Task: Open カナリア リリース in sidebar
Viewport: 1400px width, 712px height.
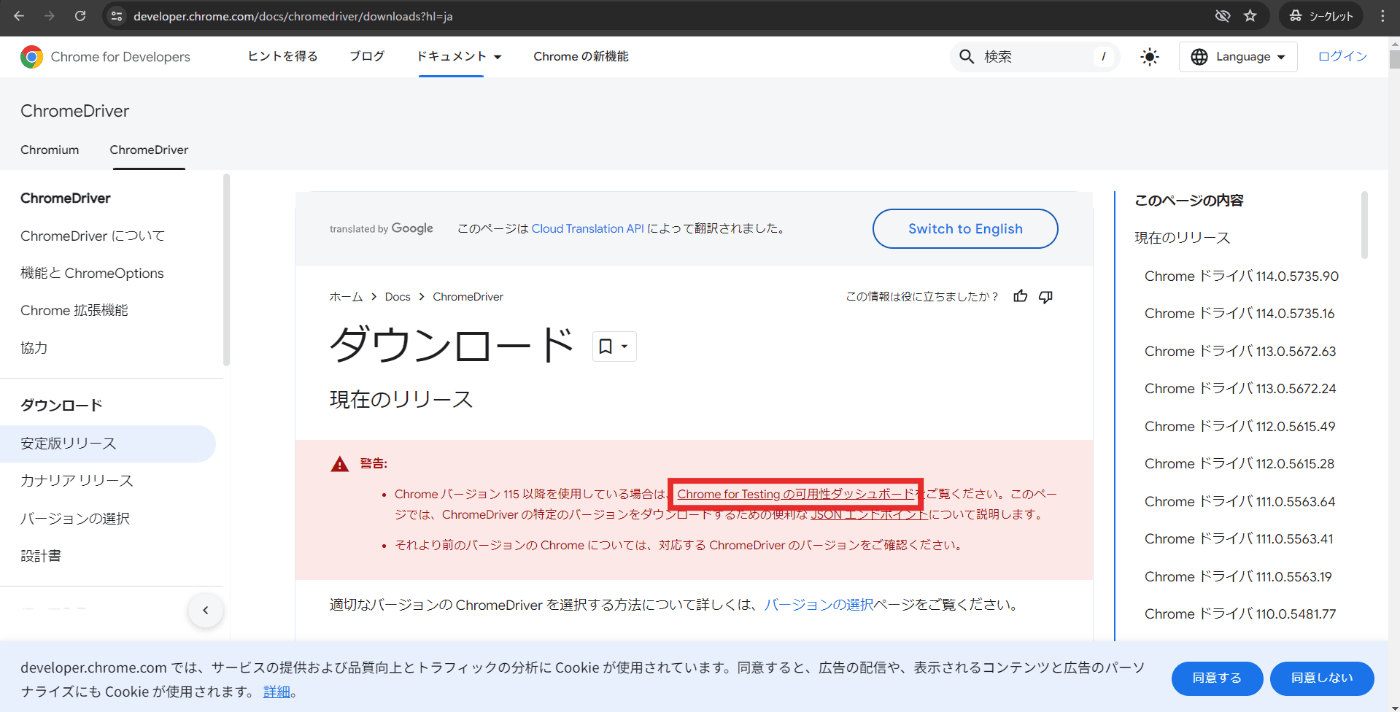Action: (x=77, y=481)
